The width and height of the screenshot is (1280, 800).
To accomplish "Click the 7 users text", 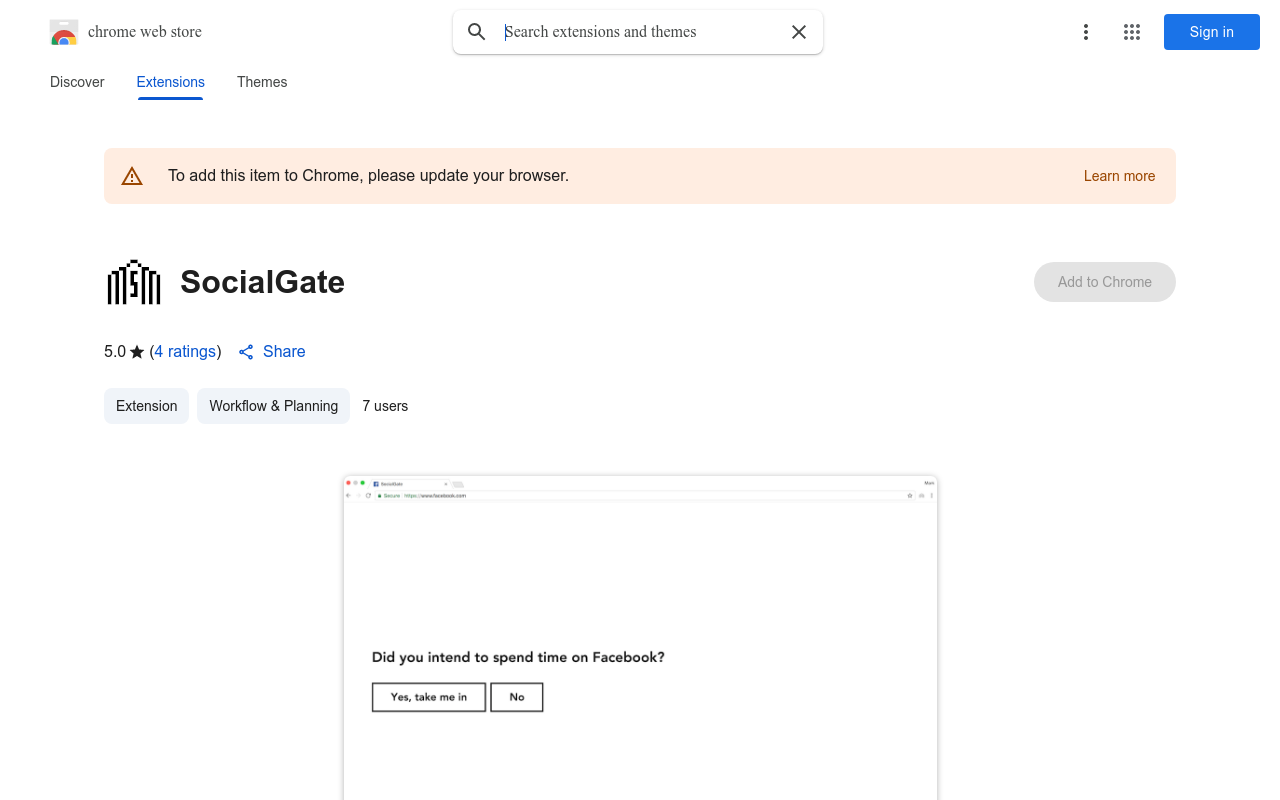I will pos(385,406).
